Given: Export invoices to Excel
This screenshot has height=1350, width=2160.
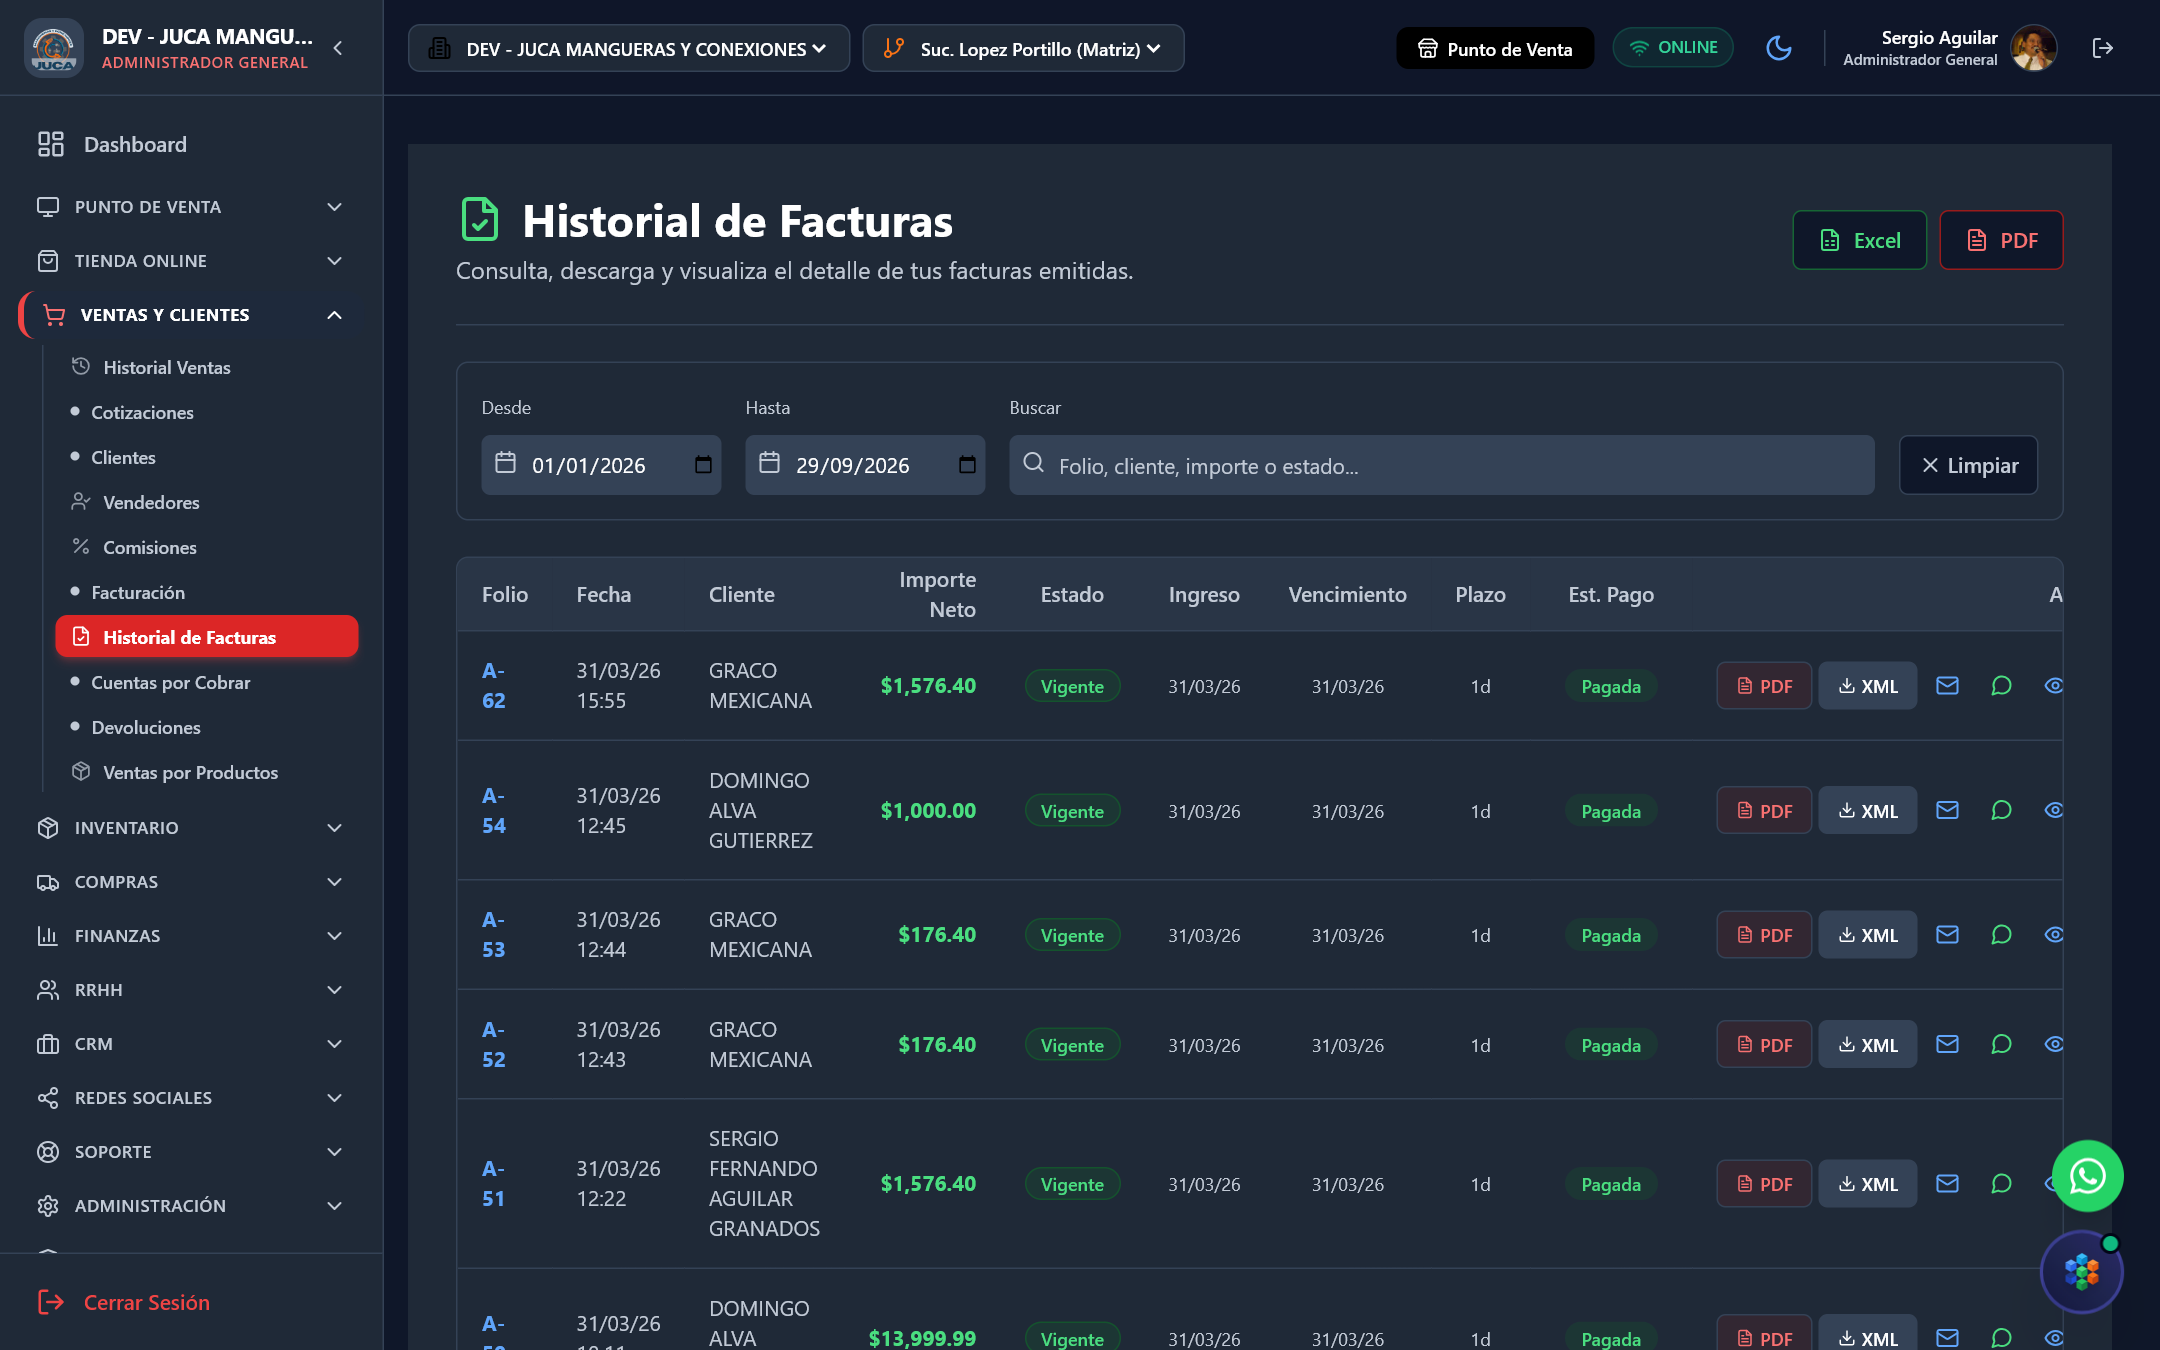Looking at the screenshot, I should 1859,240.
